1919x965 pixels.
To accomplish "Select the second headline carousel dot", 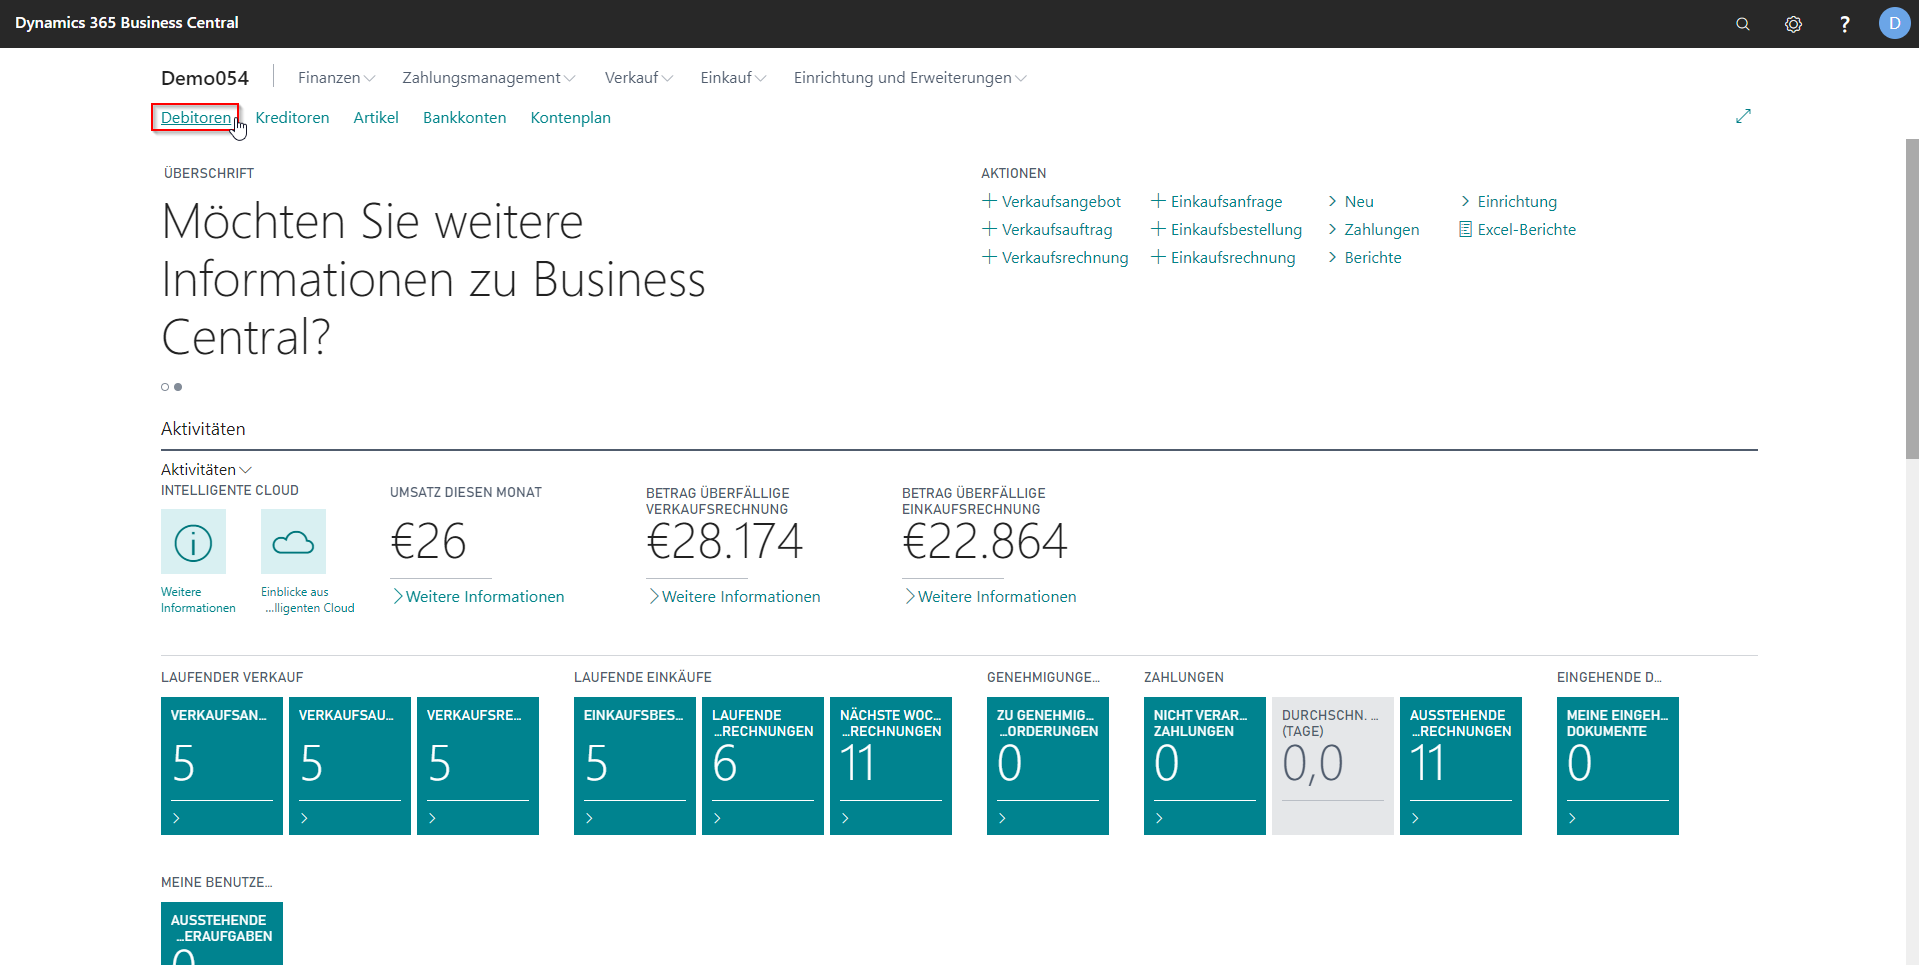I will 178,387.
